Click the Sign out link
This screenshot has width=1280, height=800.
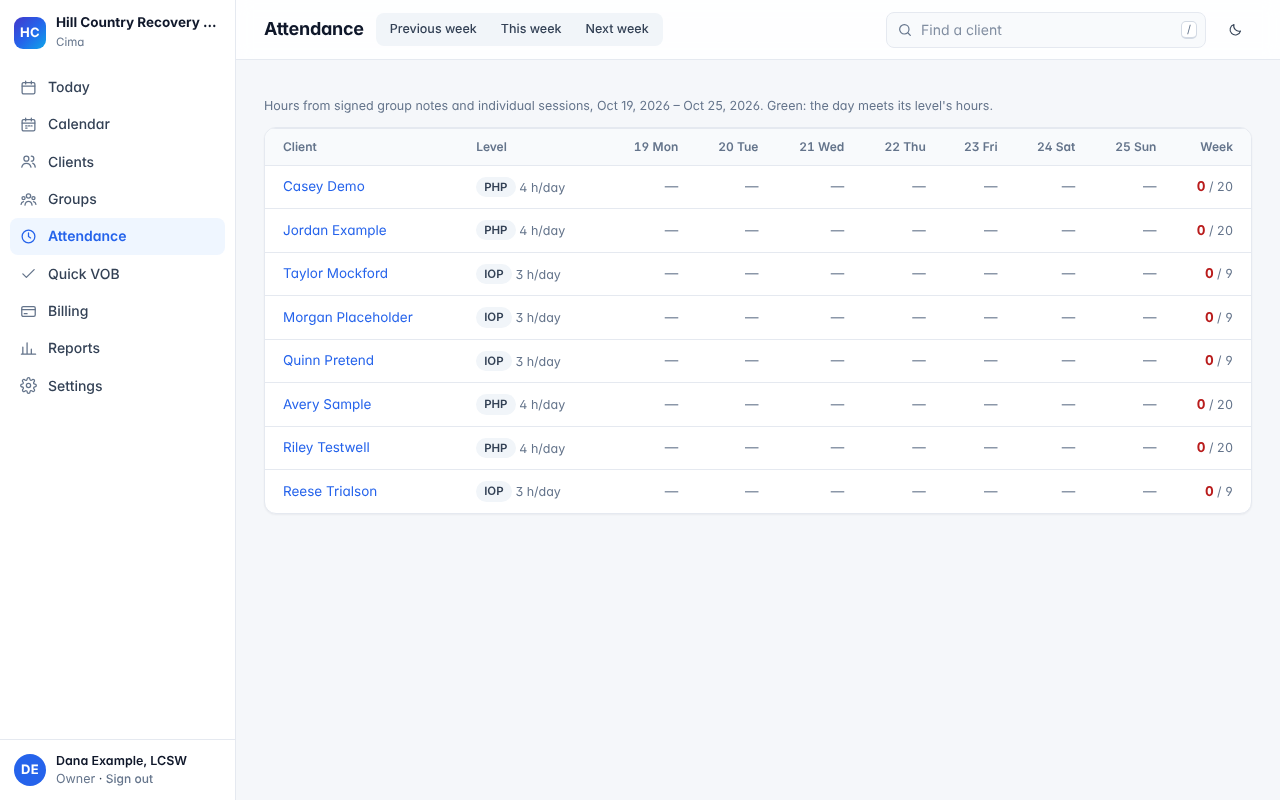[130, 779]
